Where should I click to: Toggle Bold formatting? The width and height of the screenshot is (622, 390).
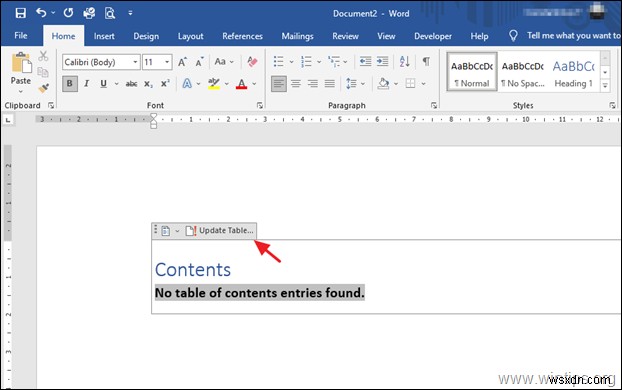(70, 84)
